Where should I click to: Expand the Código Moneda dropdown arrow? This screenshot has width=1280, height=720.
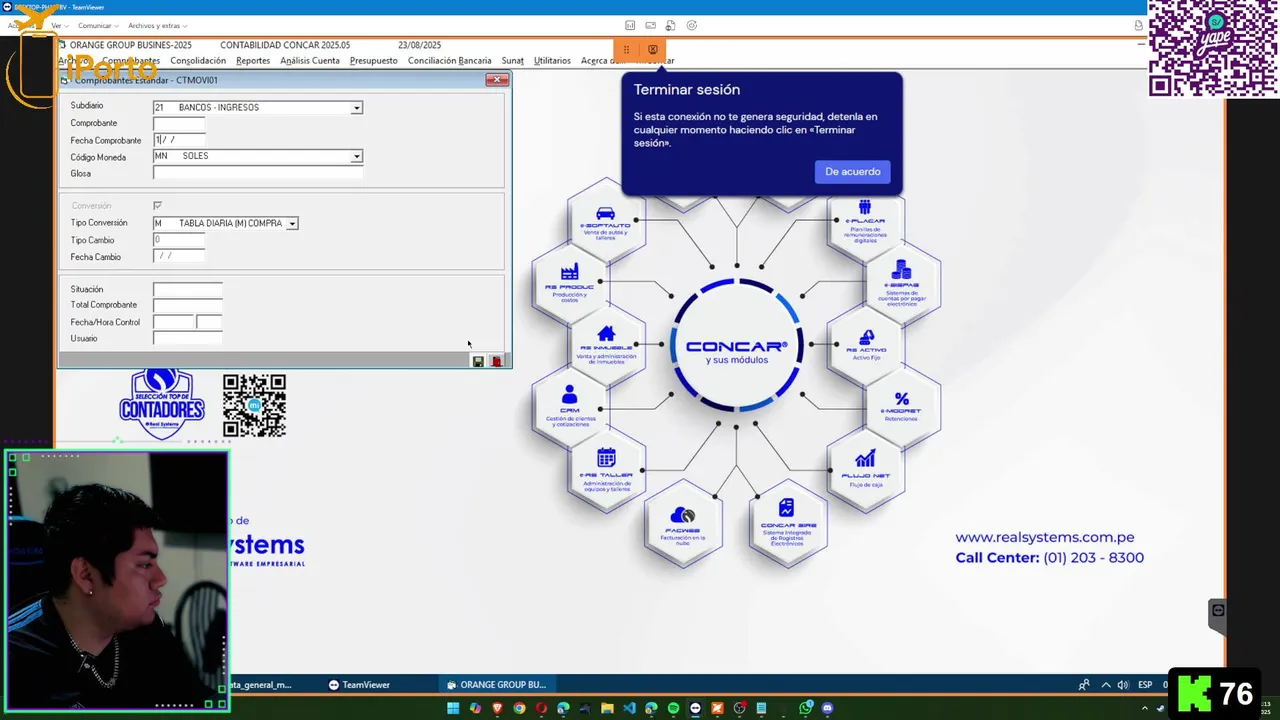pos(356,157)
